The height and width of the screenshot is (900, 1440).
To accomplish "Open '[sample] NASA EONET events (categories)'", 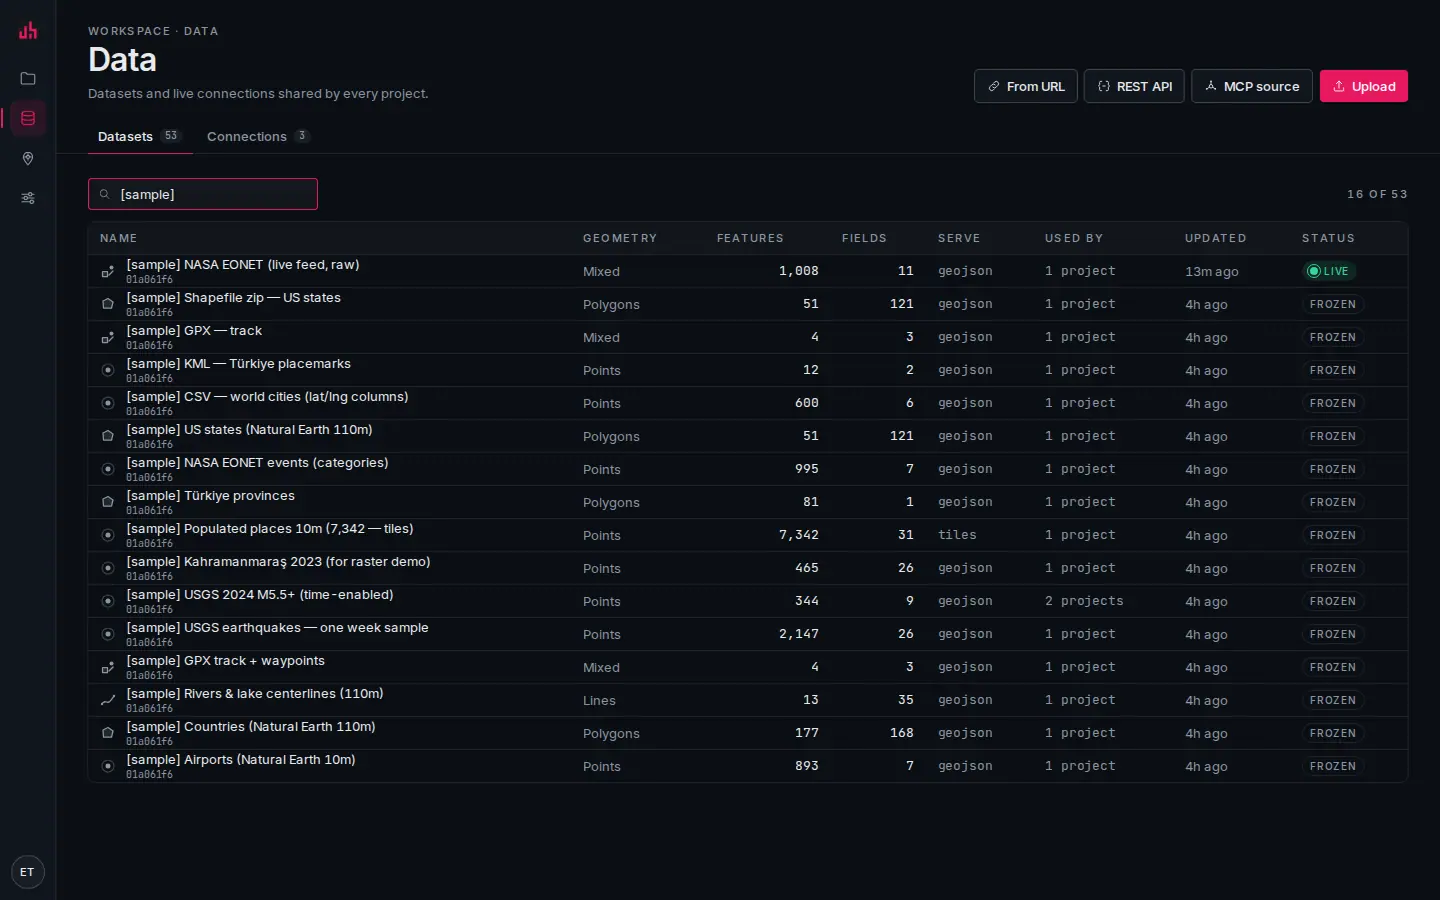I will pyautogui.click(x=257, y=463).
